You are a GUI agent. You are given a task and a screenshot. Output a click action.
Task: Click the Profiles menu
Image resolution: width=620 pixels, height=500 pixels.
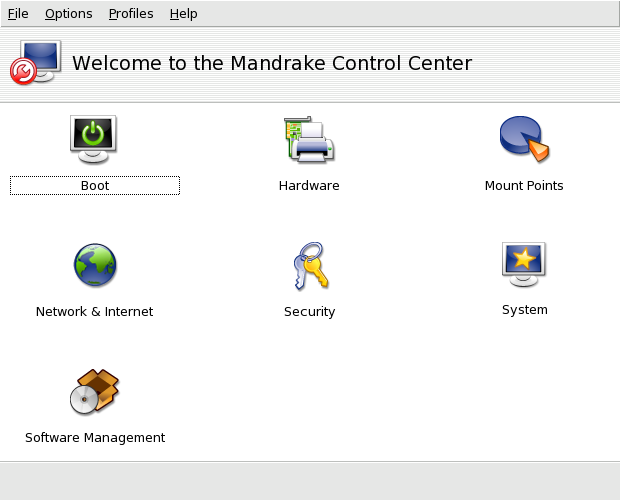[x=131, y=13]
